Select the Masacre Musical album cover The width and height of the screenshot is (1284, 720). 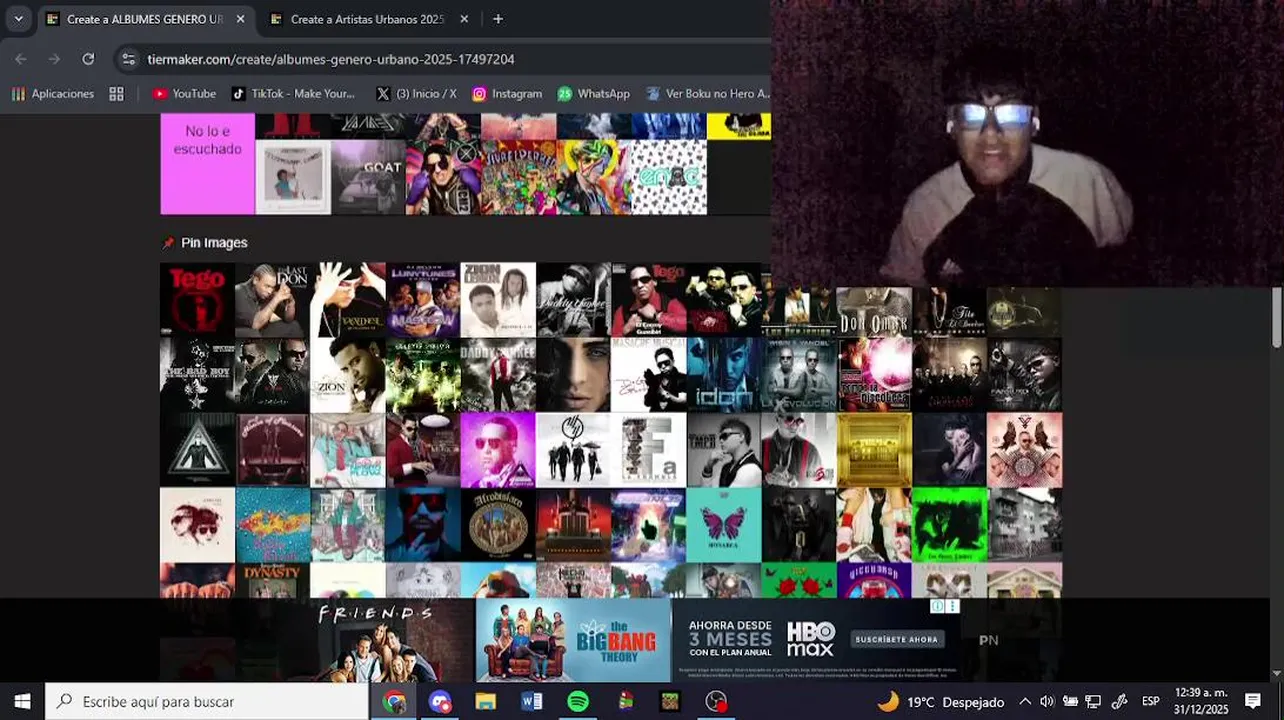coord(648,375)
